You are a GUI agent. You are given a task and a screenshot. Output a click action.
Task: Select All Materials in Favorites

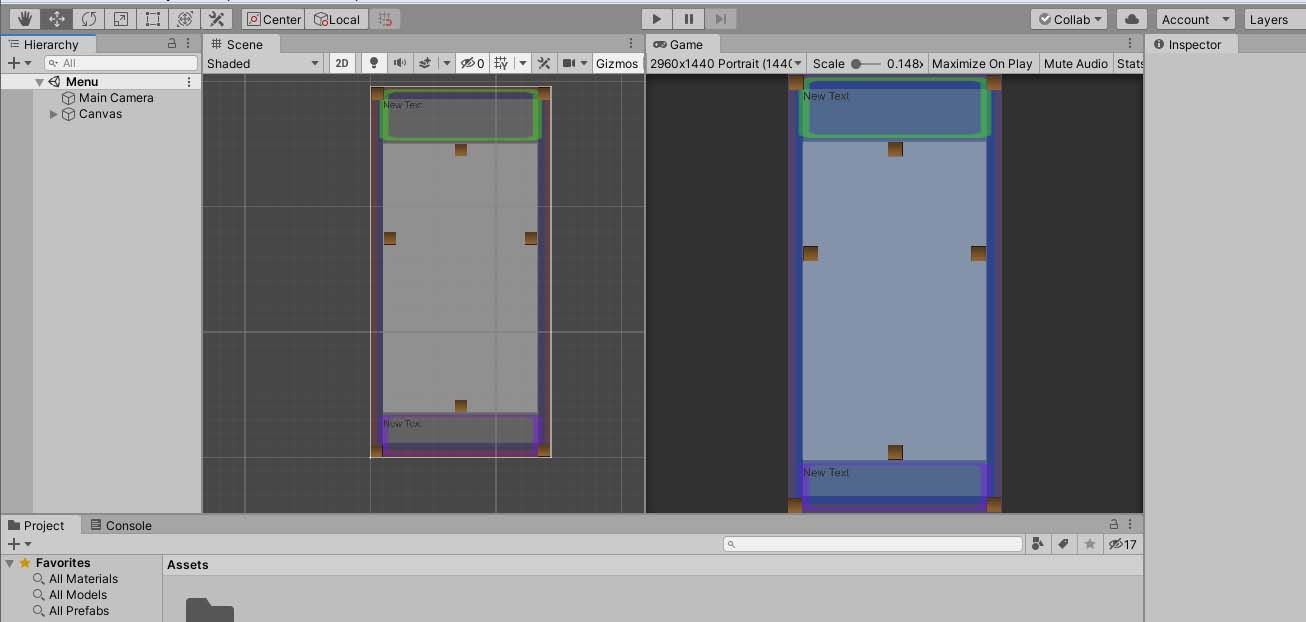(83, 579)
